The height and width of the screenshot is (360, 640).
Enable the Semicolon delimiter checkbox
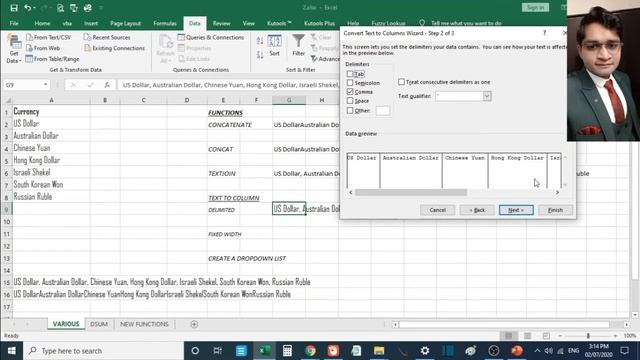[350, 83]
